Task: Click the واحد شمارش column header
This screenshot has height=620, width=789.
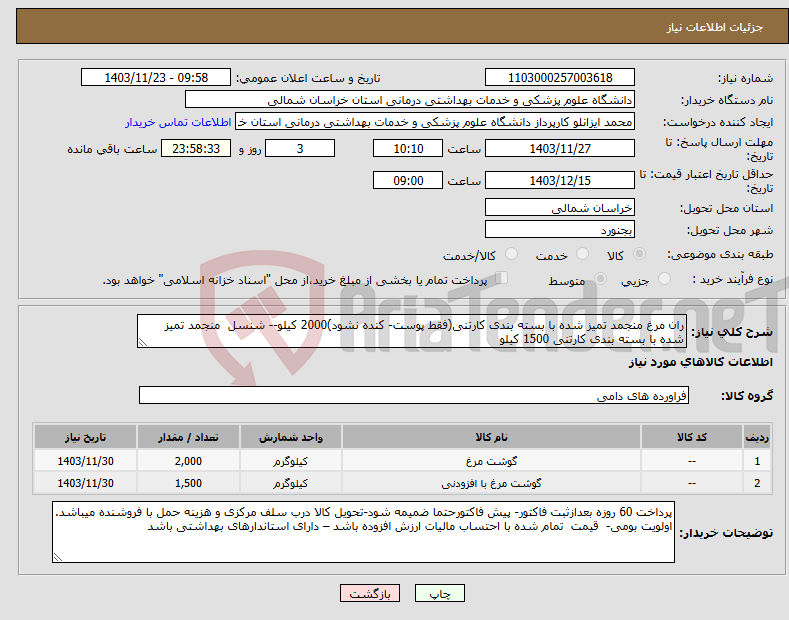Action: pyautogui.click(x=291, y=437)
